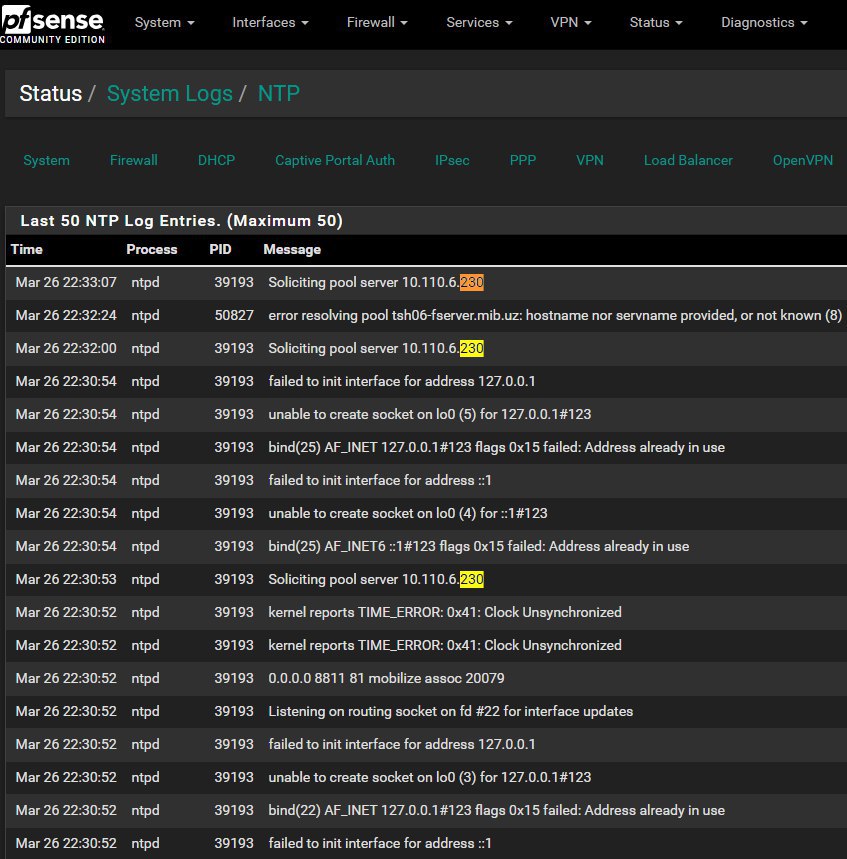Screen dimensions: 847x859
Task: Select 'bind(22) AF_INET 127.0.0.1#123' message
Action: pos(496,810)
